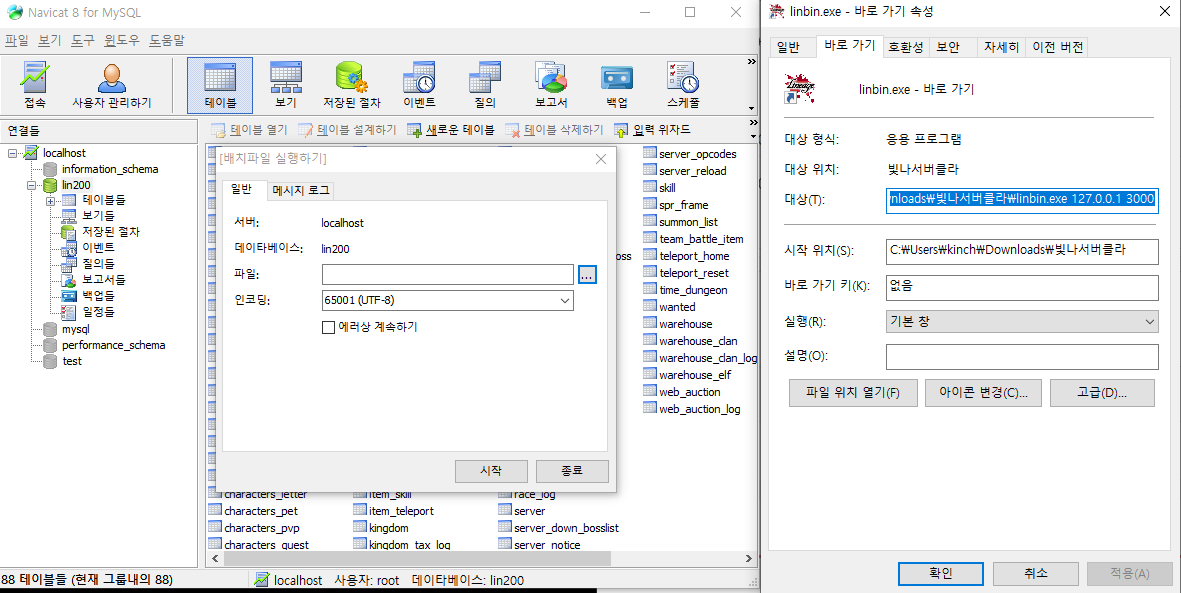Click 테이블 삭제하기 delete table button
1181x593 pixels.
coord(554,130)
